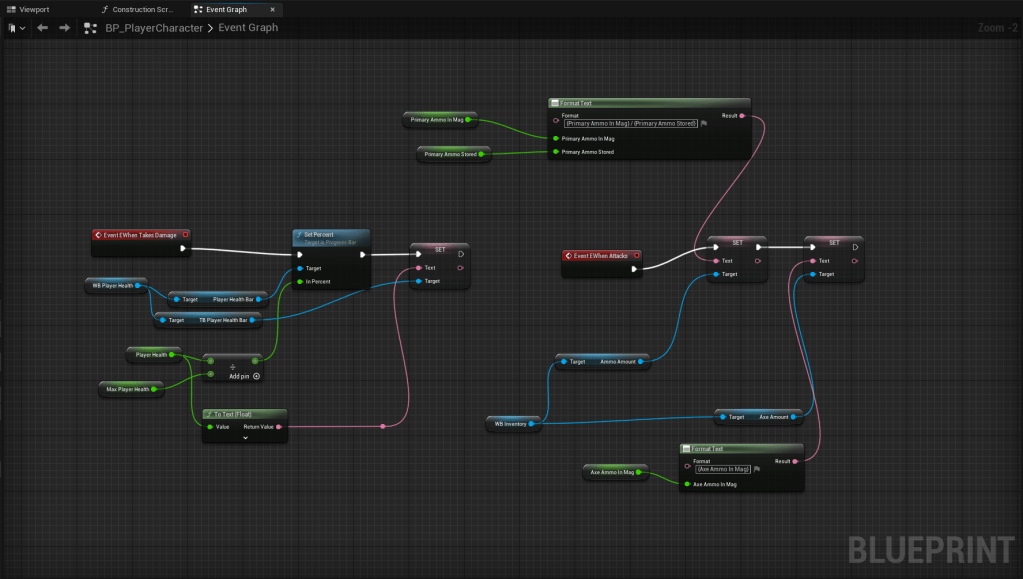Switch to the Viewport tab
This screenshot has width=1023, height=579.
point(28,9)
